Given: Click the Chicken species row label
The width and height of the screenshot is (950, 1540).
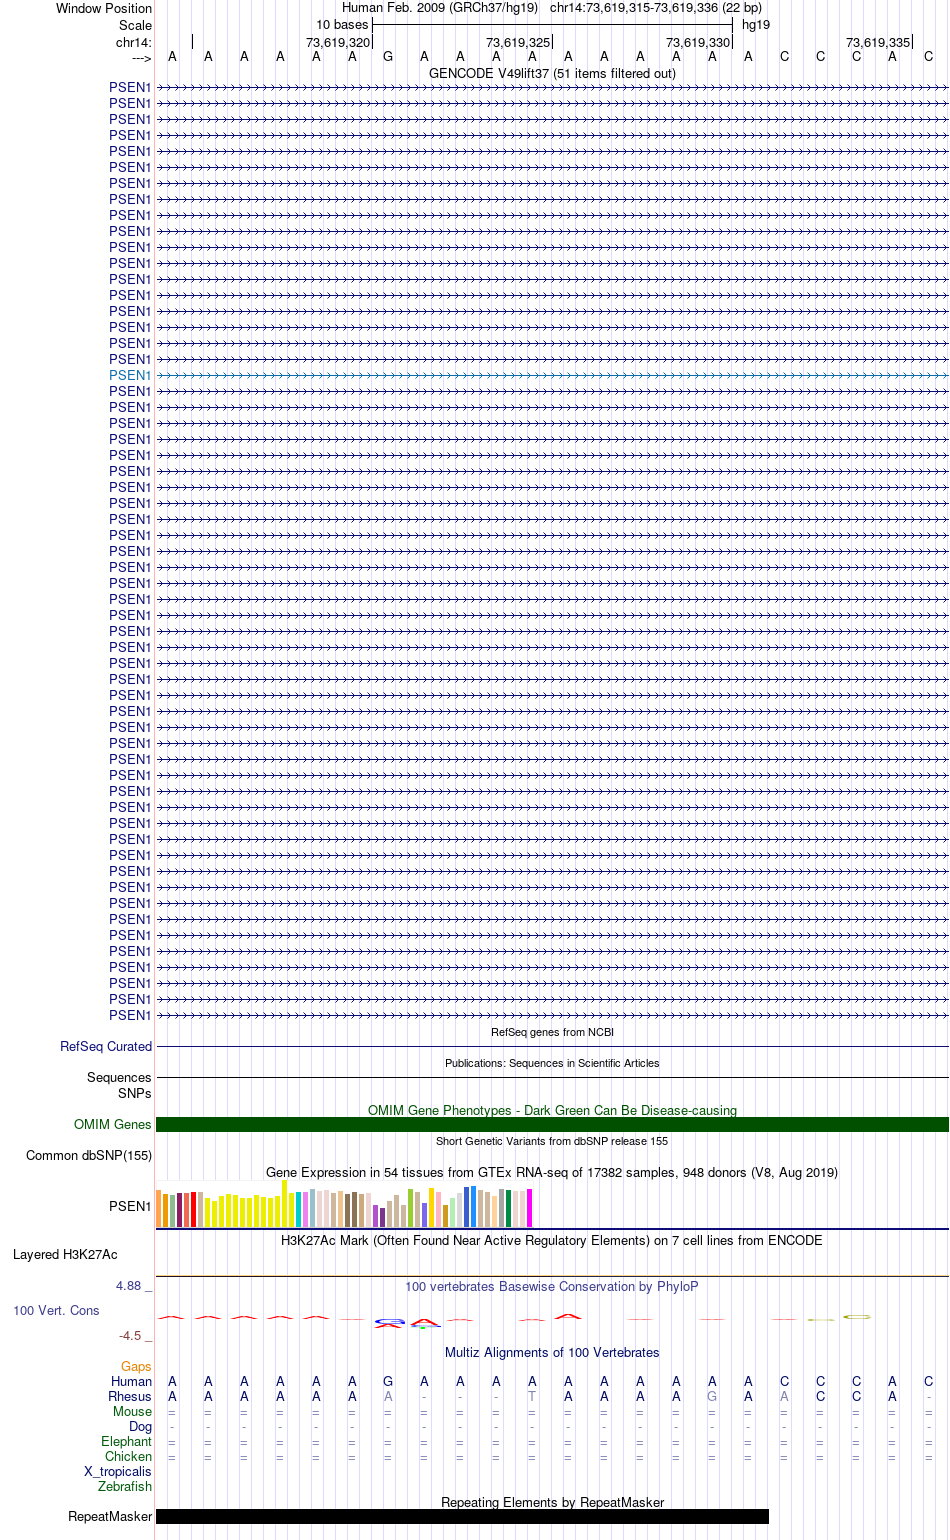Looking at the screenshot, I should 128,1457.
